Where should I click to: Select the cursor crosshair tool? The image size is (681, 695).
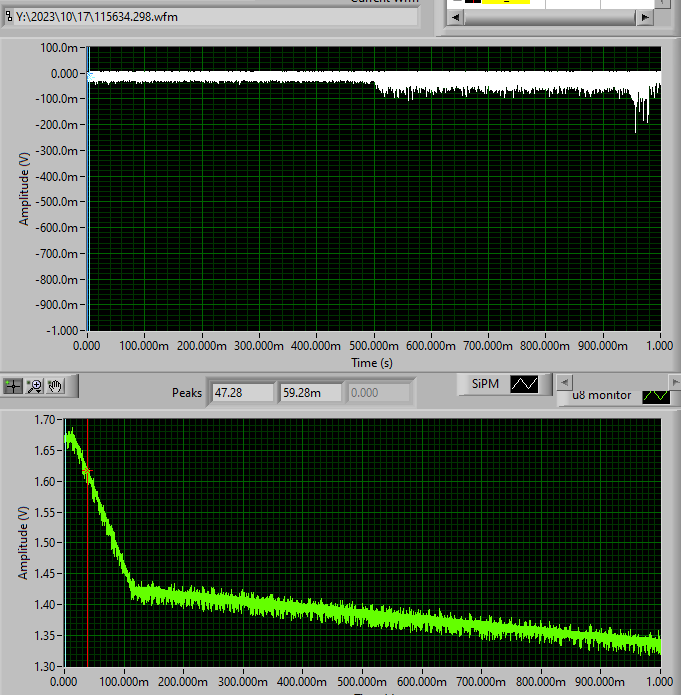point(13,386)
